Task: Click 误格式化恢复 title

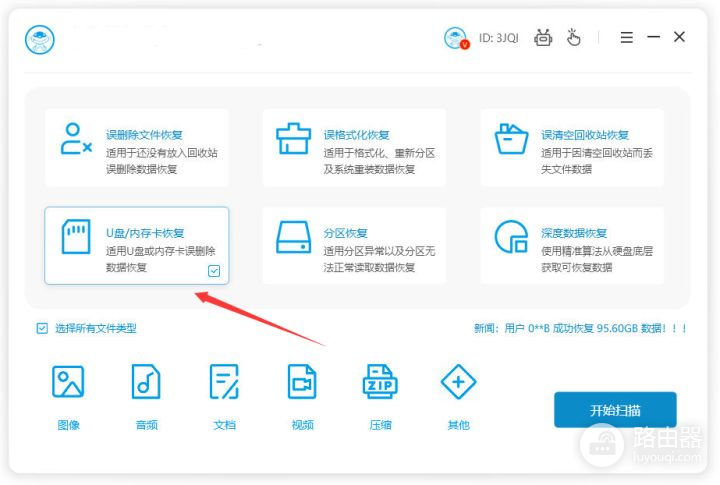Action: [356, 135]
